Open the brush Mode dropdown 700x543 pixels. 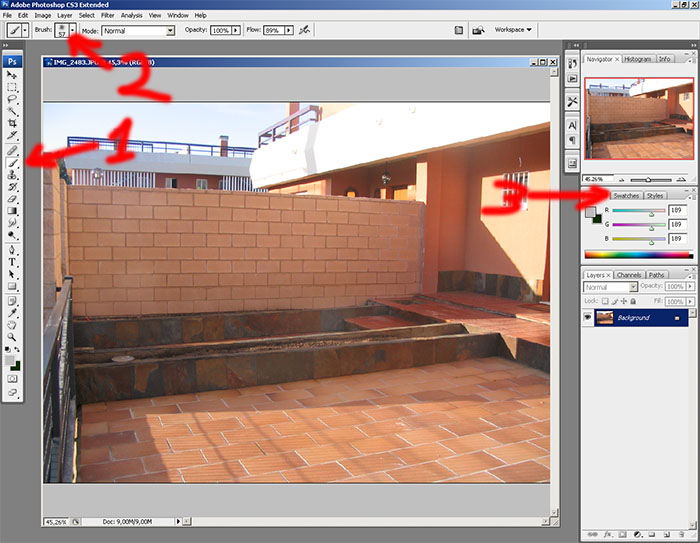tap(170, 31)
